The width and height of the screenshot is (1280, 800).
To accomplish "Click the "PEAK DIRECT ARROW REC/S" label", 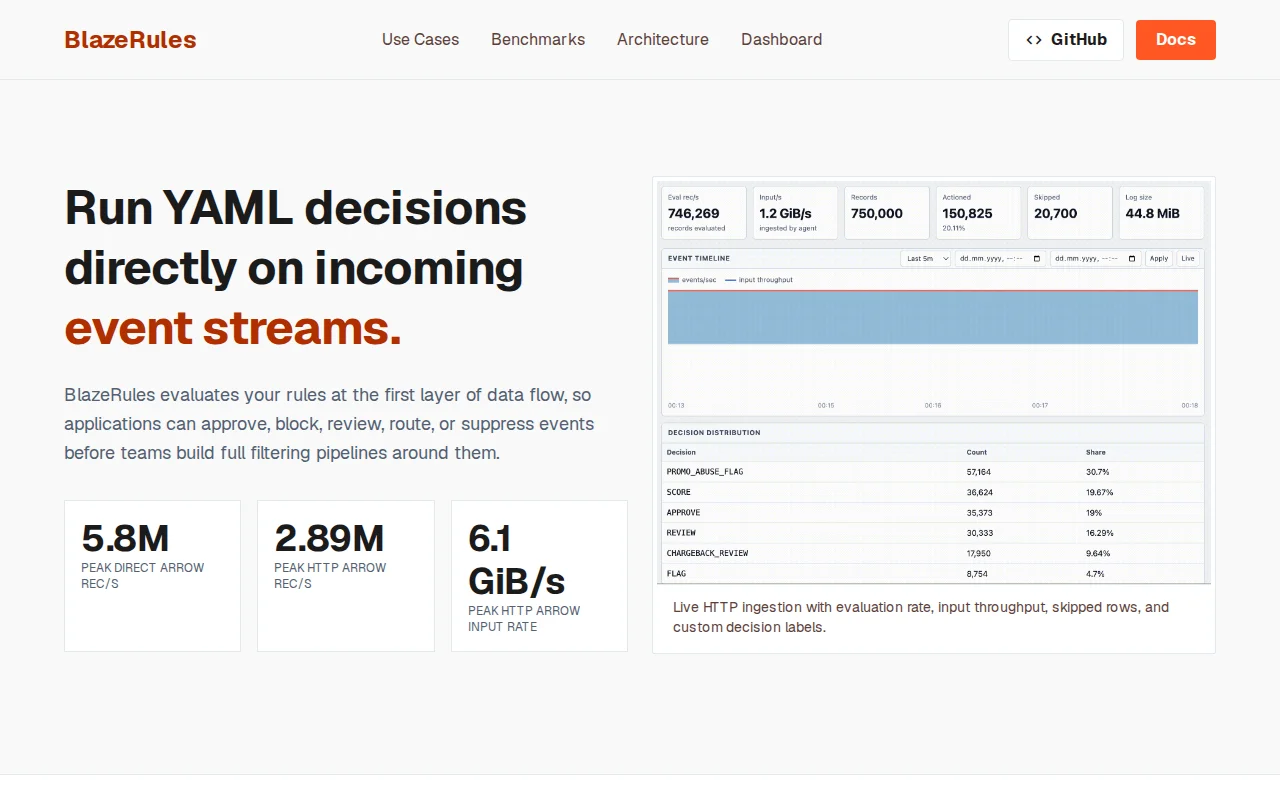I will [143, 575].
